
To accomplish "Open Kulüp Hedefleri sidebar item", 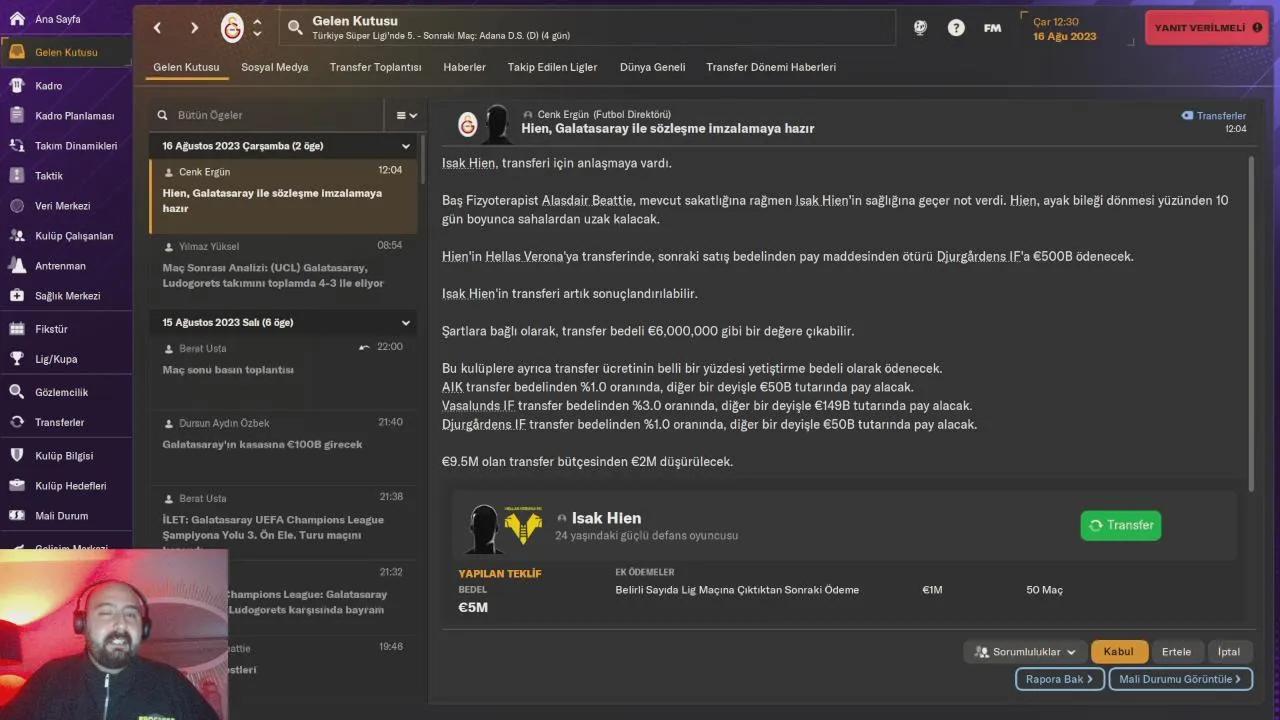I will pyautogui.click(x=66, y=486).
